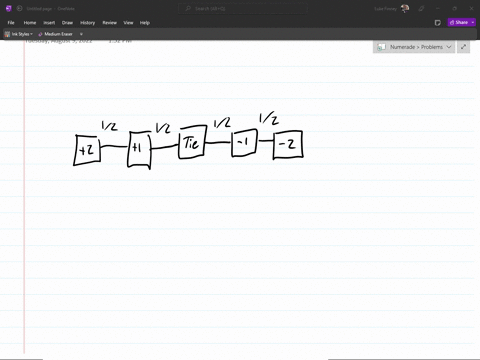Switch to the Insert tab
The height and width of the screenshot is (360, 480).
(49, 23)
